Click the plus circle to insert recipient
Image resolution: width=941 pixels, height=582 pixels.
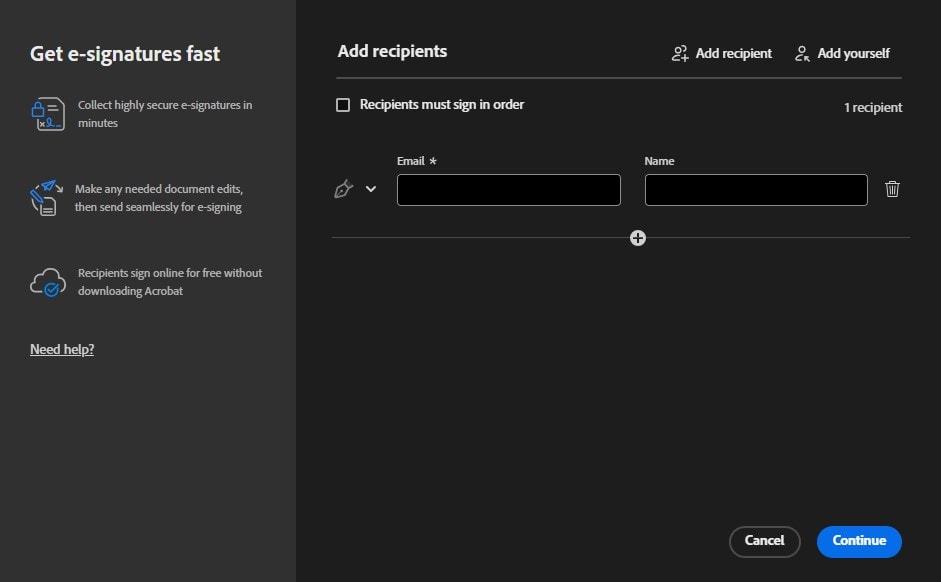[638, 238]
